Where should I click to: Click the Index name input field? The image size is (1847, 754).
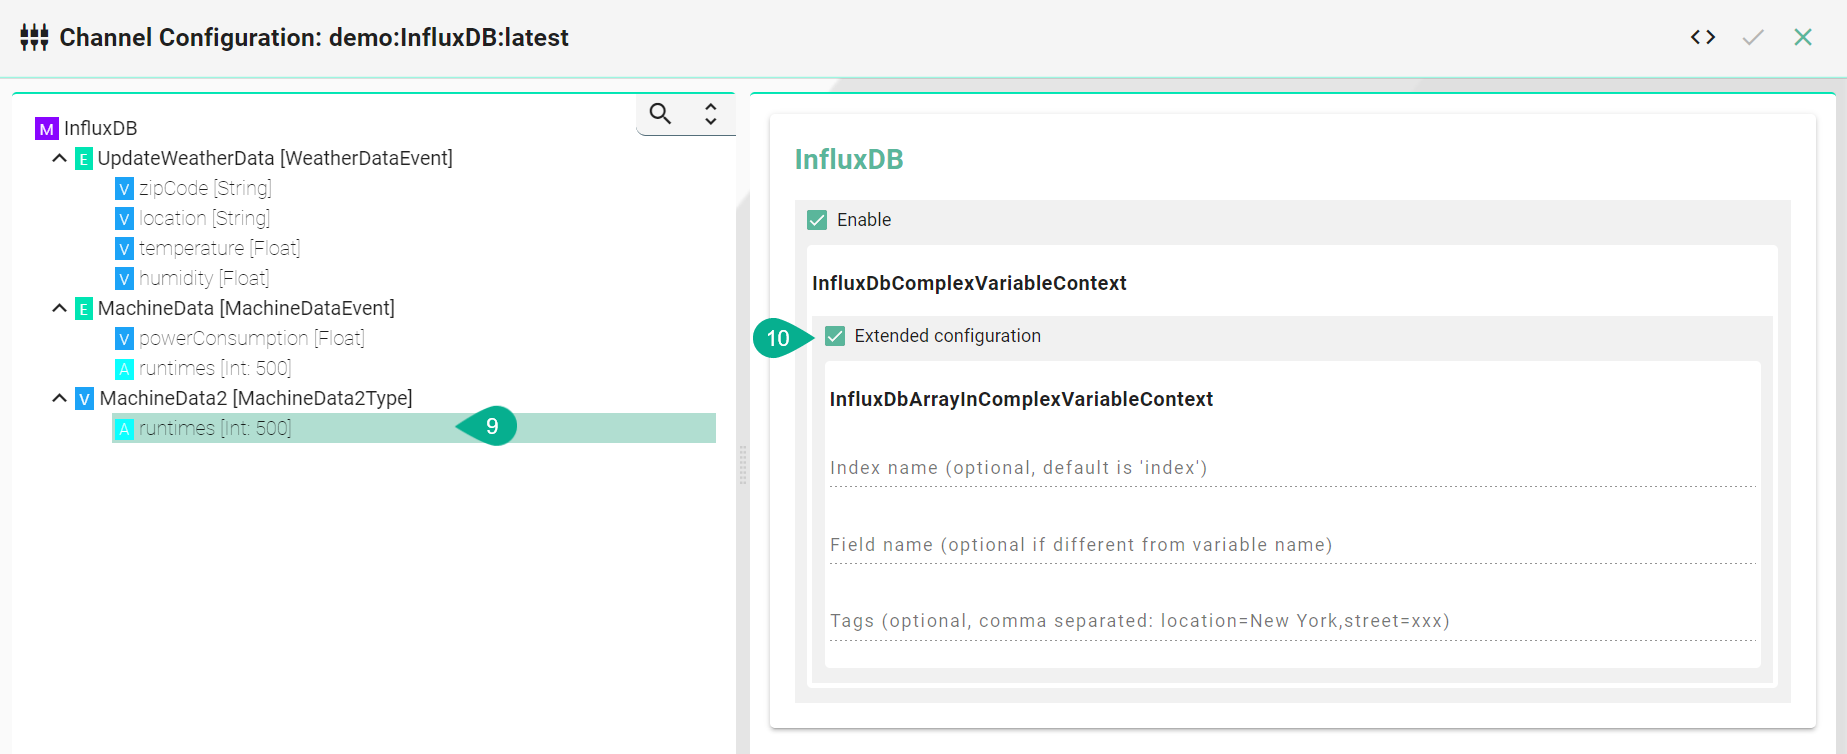click(x=1292, y=468)
